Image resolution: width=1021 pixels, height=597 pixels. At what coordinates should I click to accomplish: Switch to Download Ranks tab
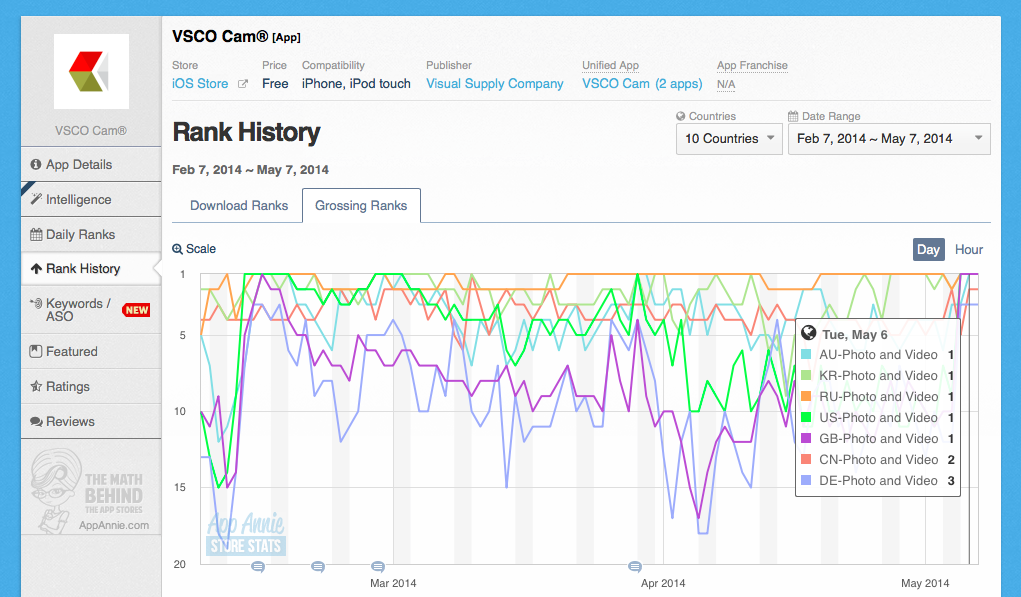[239, 206]
